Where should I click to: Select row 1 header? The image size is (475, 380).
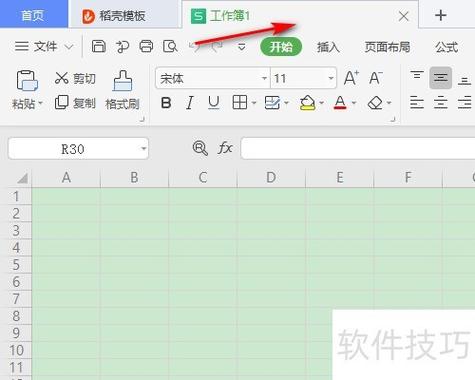click(x=16, y=196)
